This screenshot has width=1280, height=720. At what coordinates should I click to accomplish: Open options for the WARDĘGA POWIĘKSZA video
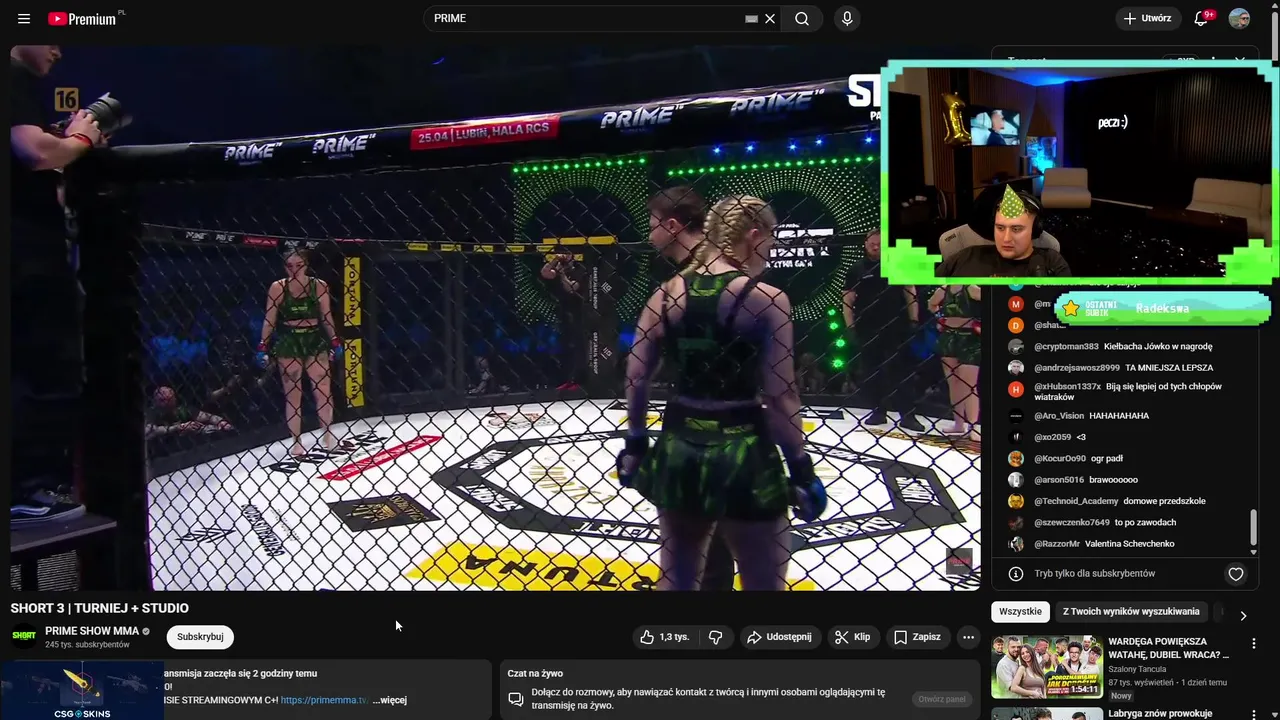click(x=1253, y=644)
